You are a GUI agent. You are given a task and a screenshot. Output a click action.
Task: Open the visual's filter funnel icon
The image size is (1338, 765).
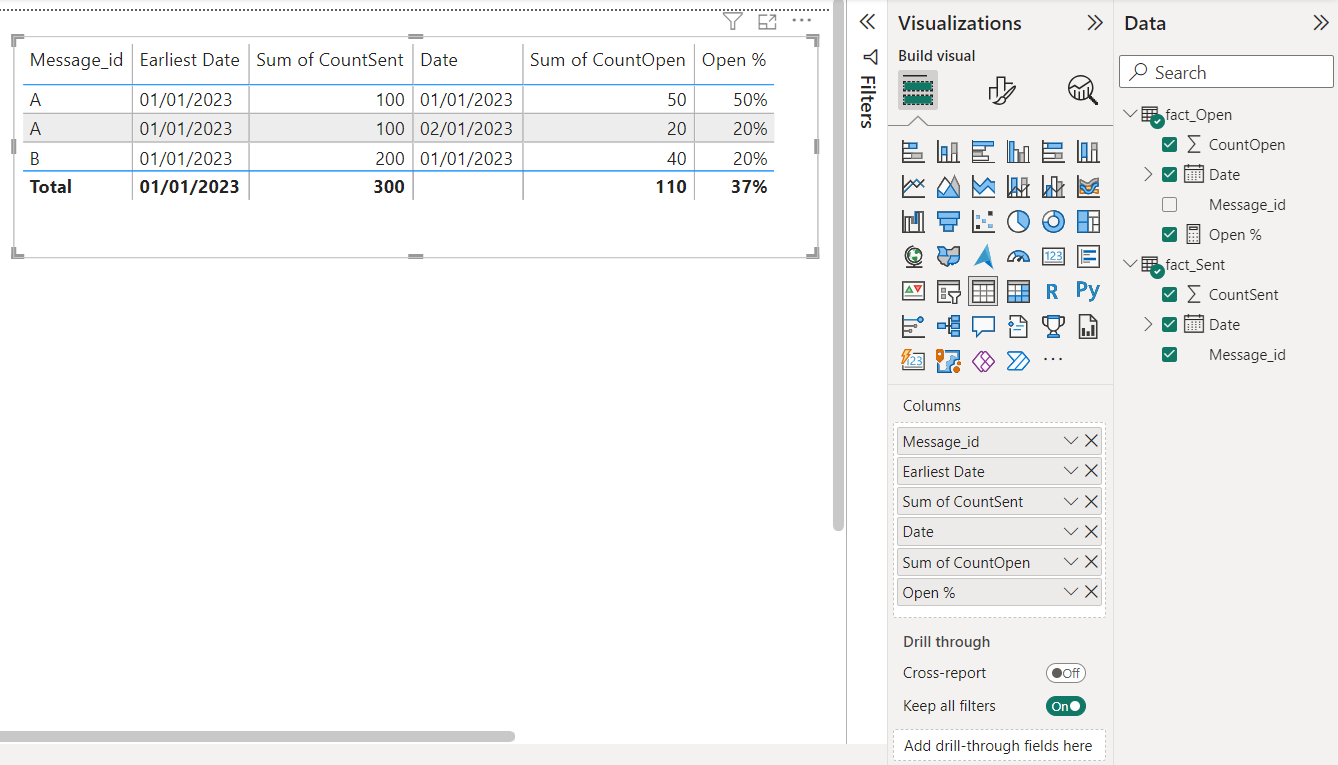[x=733, y=21]
